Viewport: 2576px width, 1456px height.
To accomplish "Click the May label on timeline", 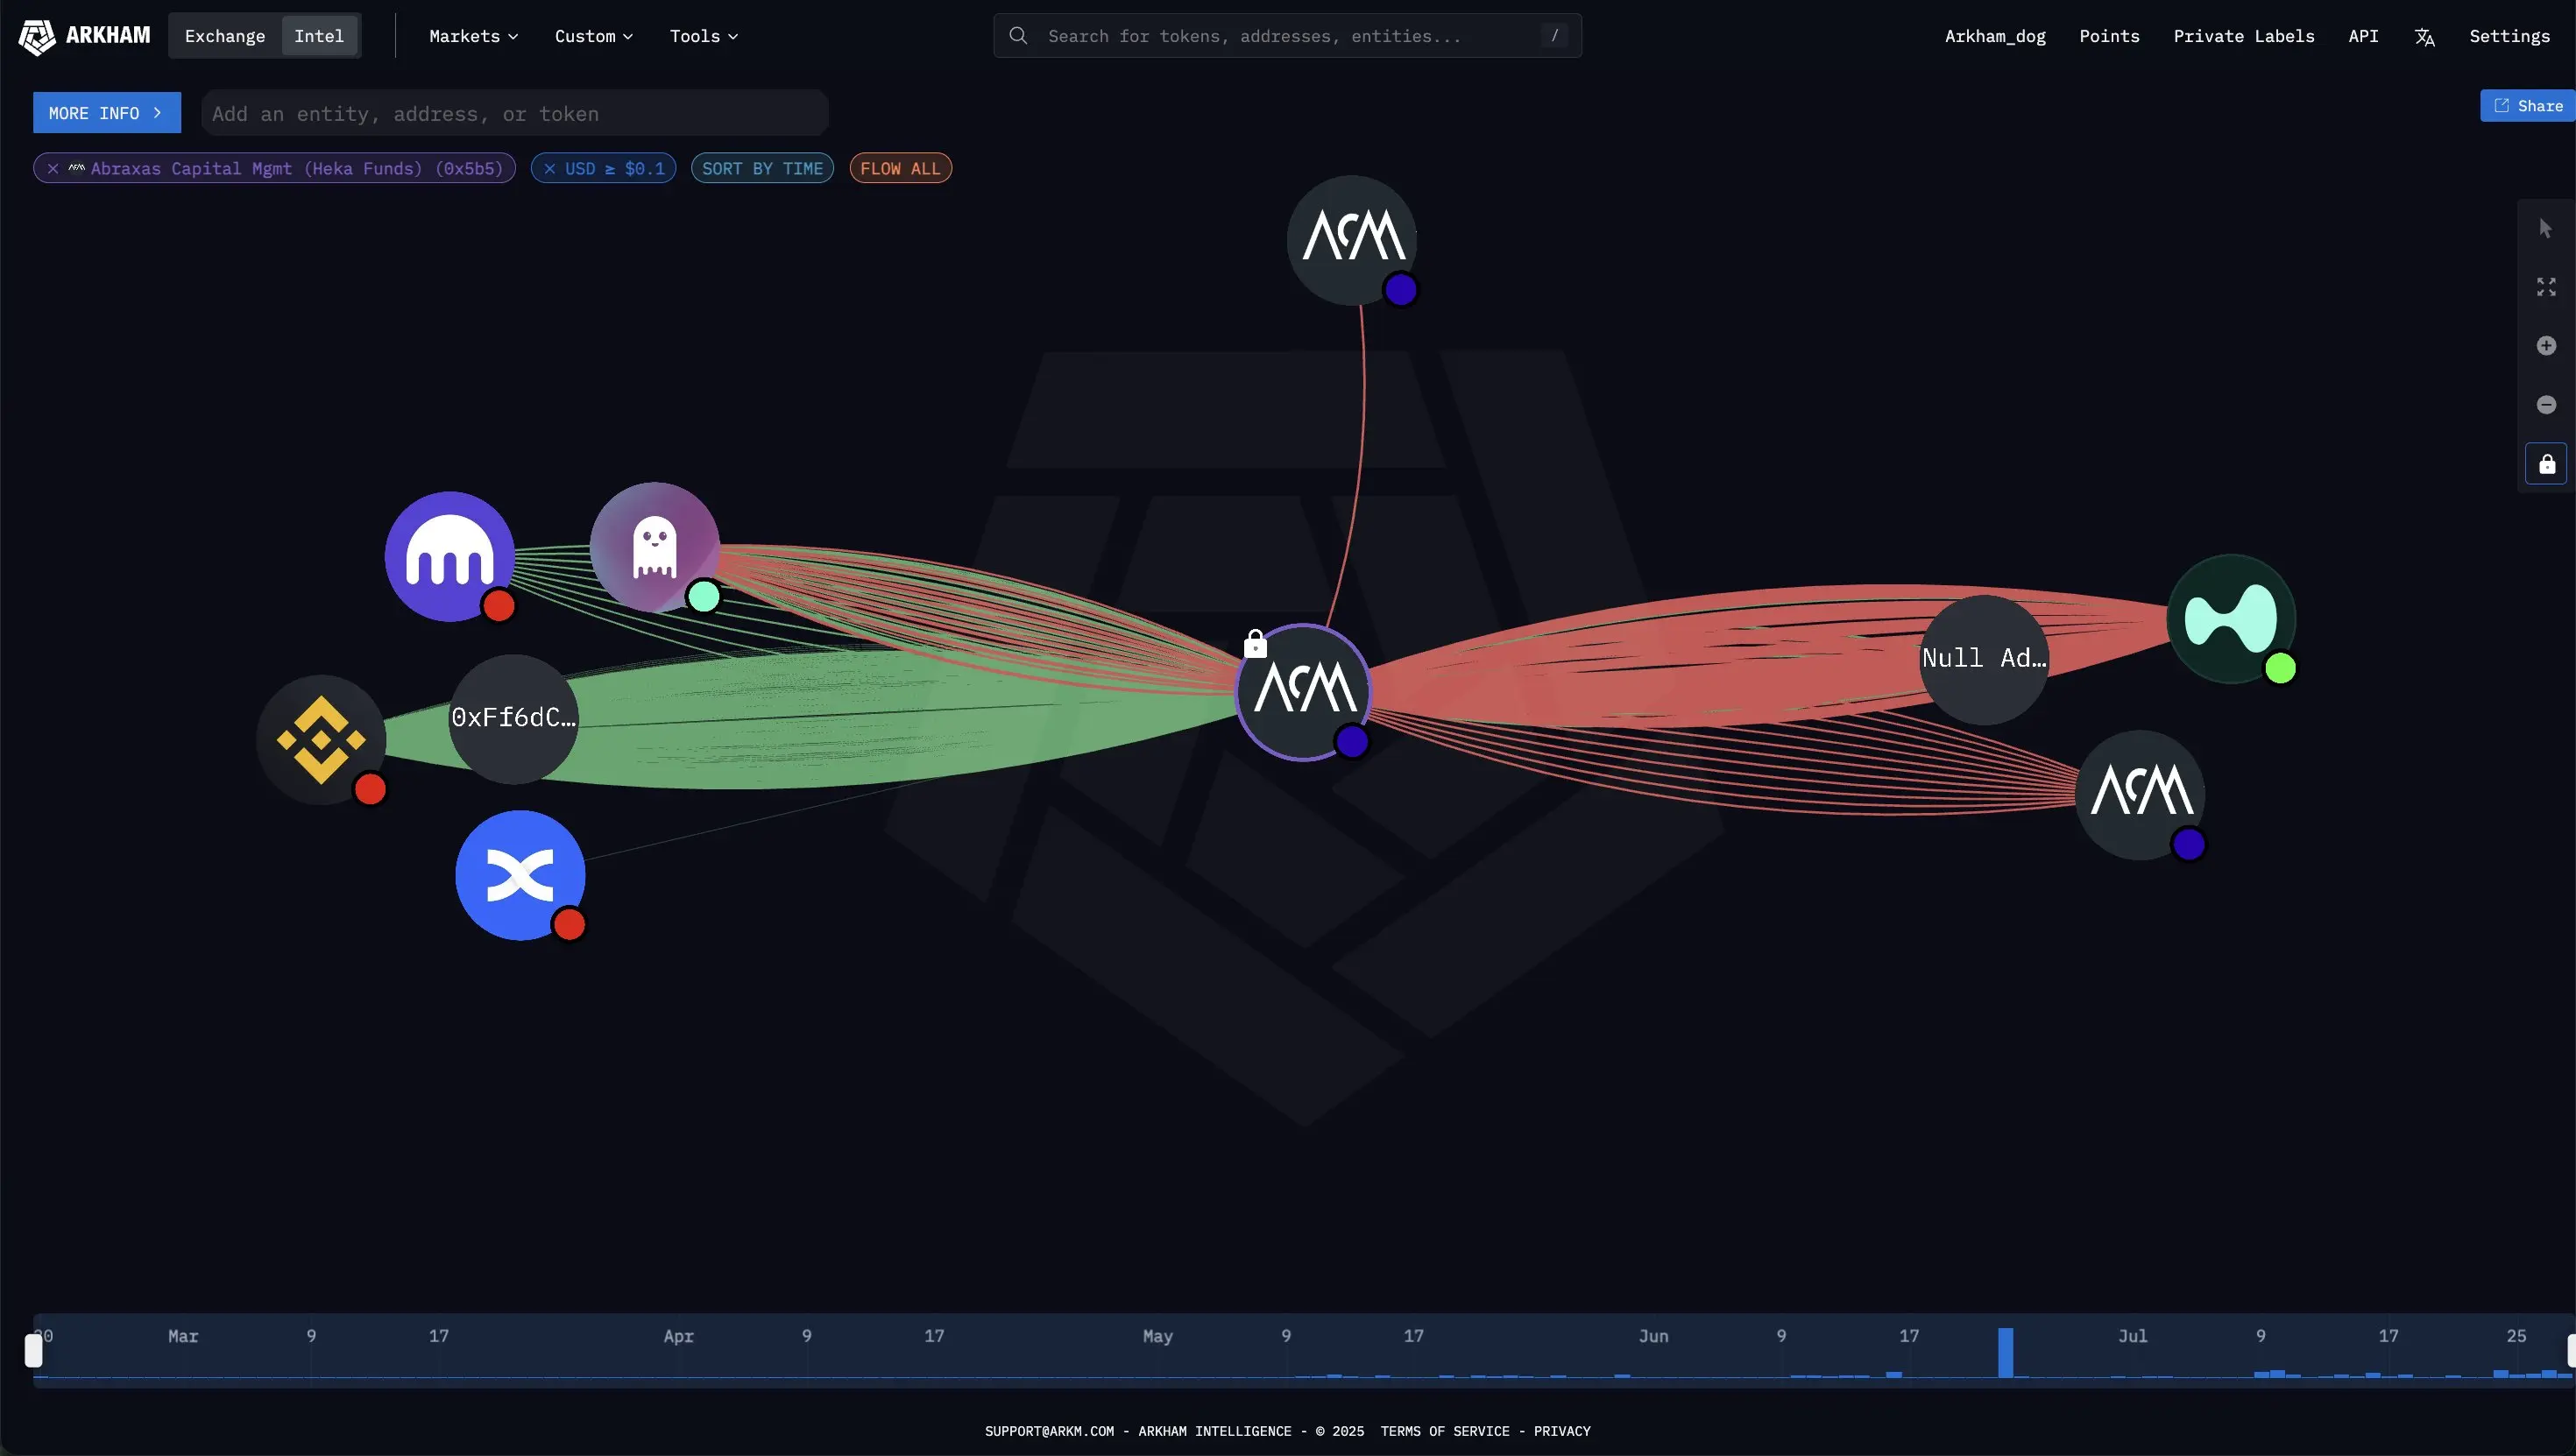I will pos(1157,1336).
